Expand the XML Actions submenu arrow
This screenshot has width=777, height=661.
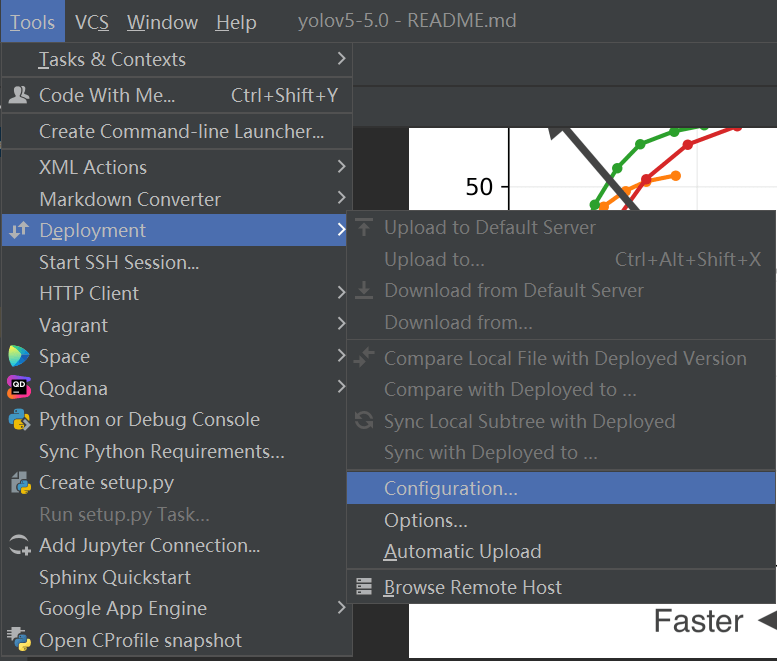click(341, 166)
